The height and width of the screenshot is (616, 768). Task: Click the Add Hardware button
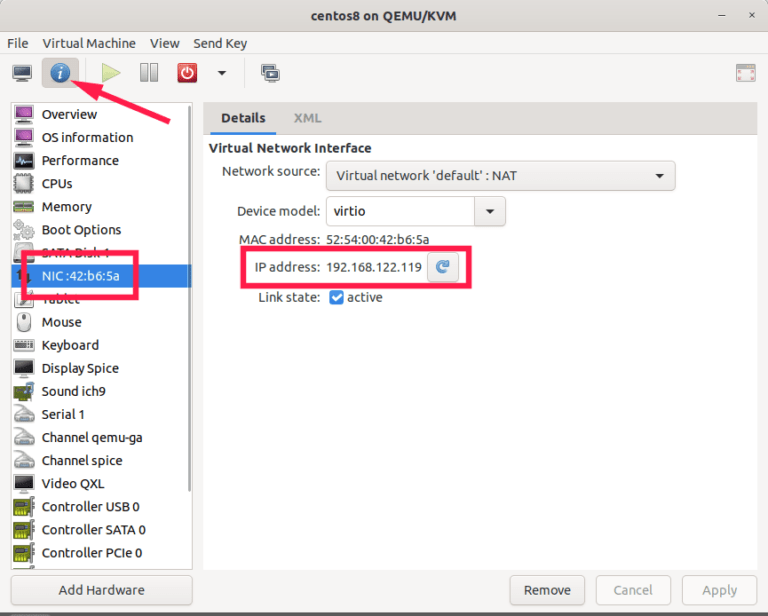(x=101, y=590)
